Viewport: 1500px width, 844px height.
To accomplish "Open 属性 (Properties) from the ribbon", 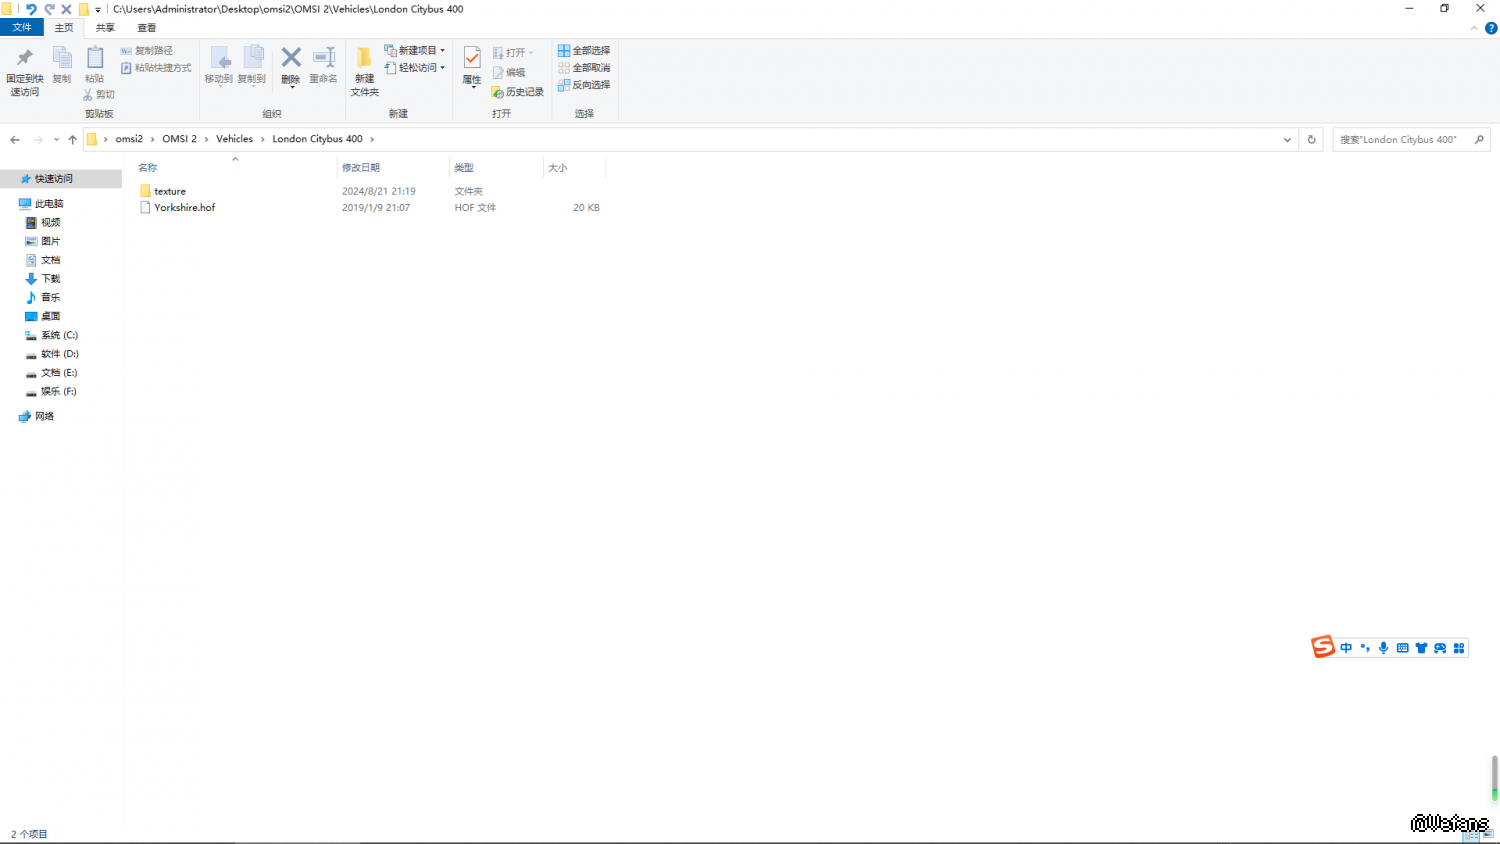I will [x=472, y=68].
